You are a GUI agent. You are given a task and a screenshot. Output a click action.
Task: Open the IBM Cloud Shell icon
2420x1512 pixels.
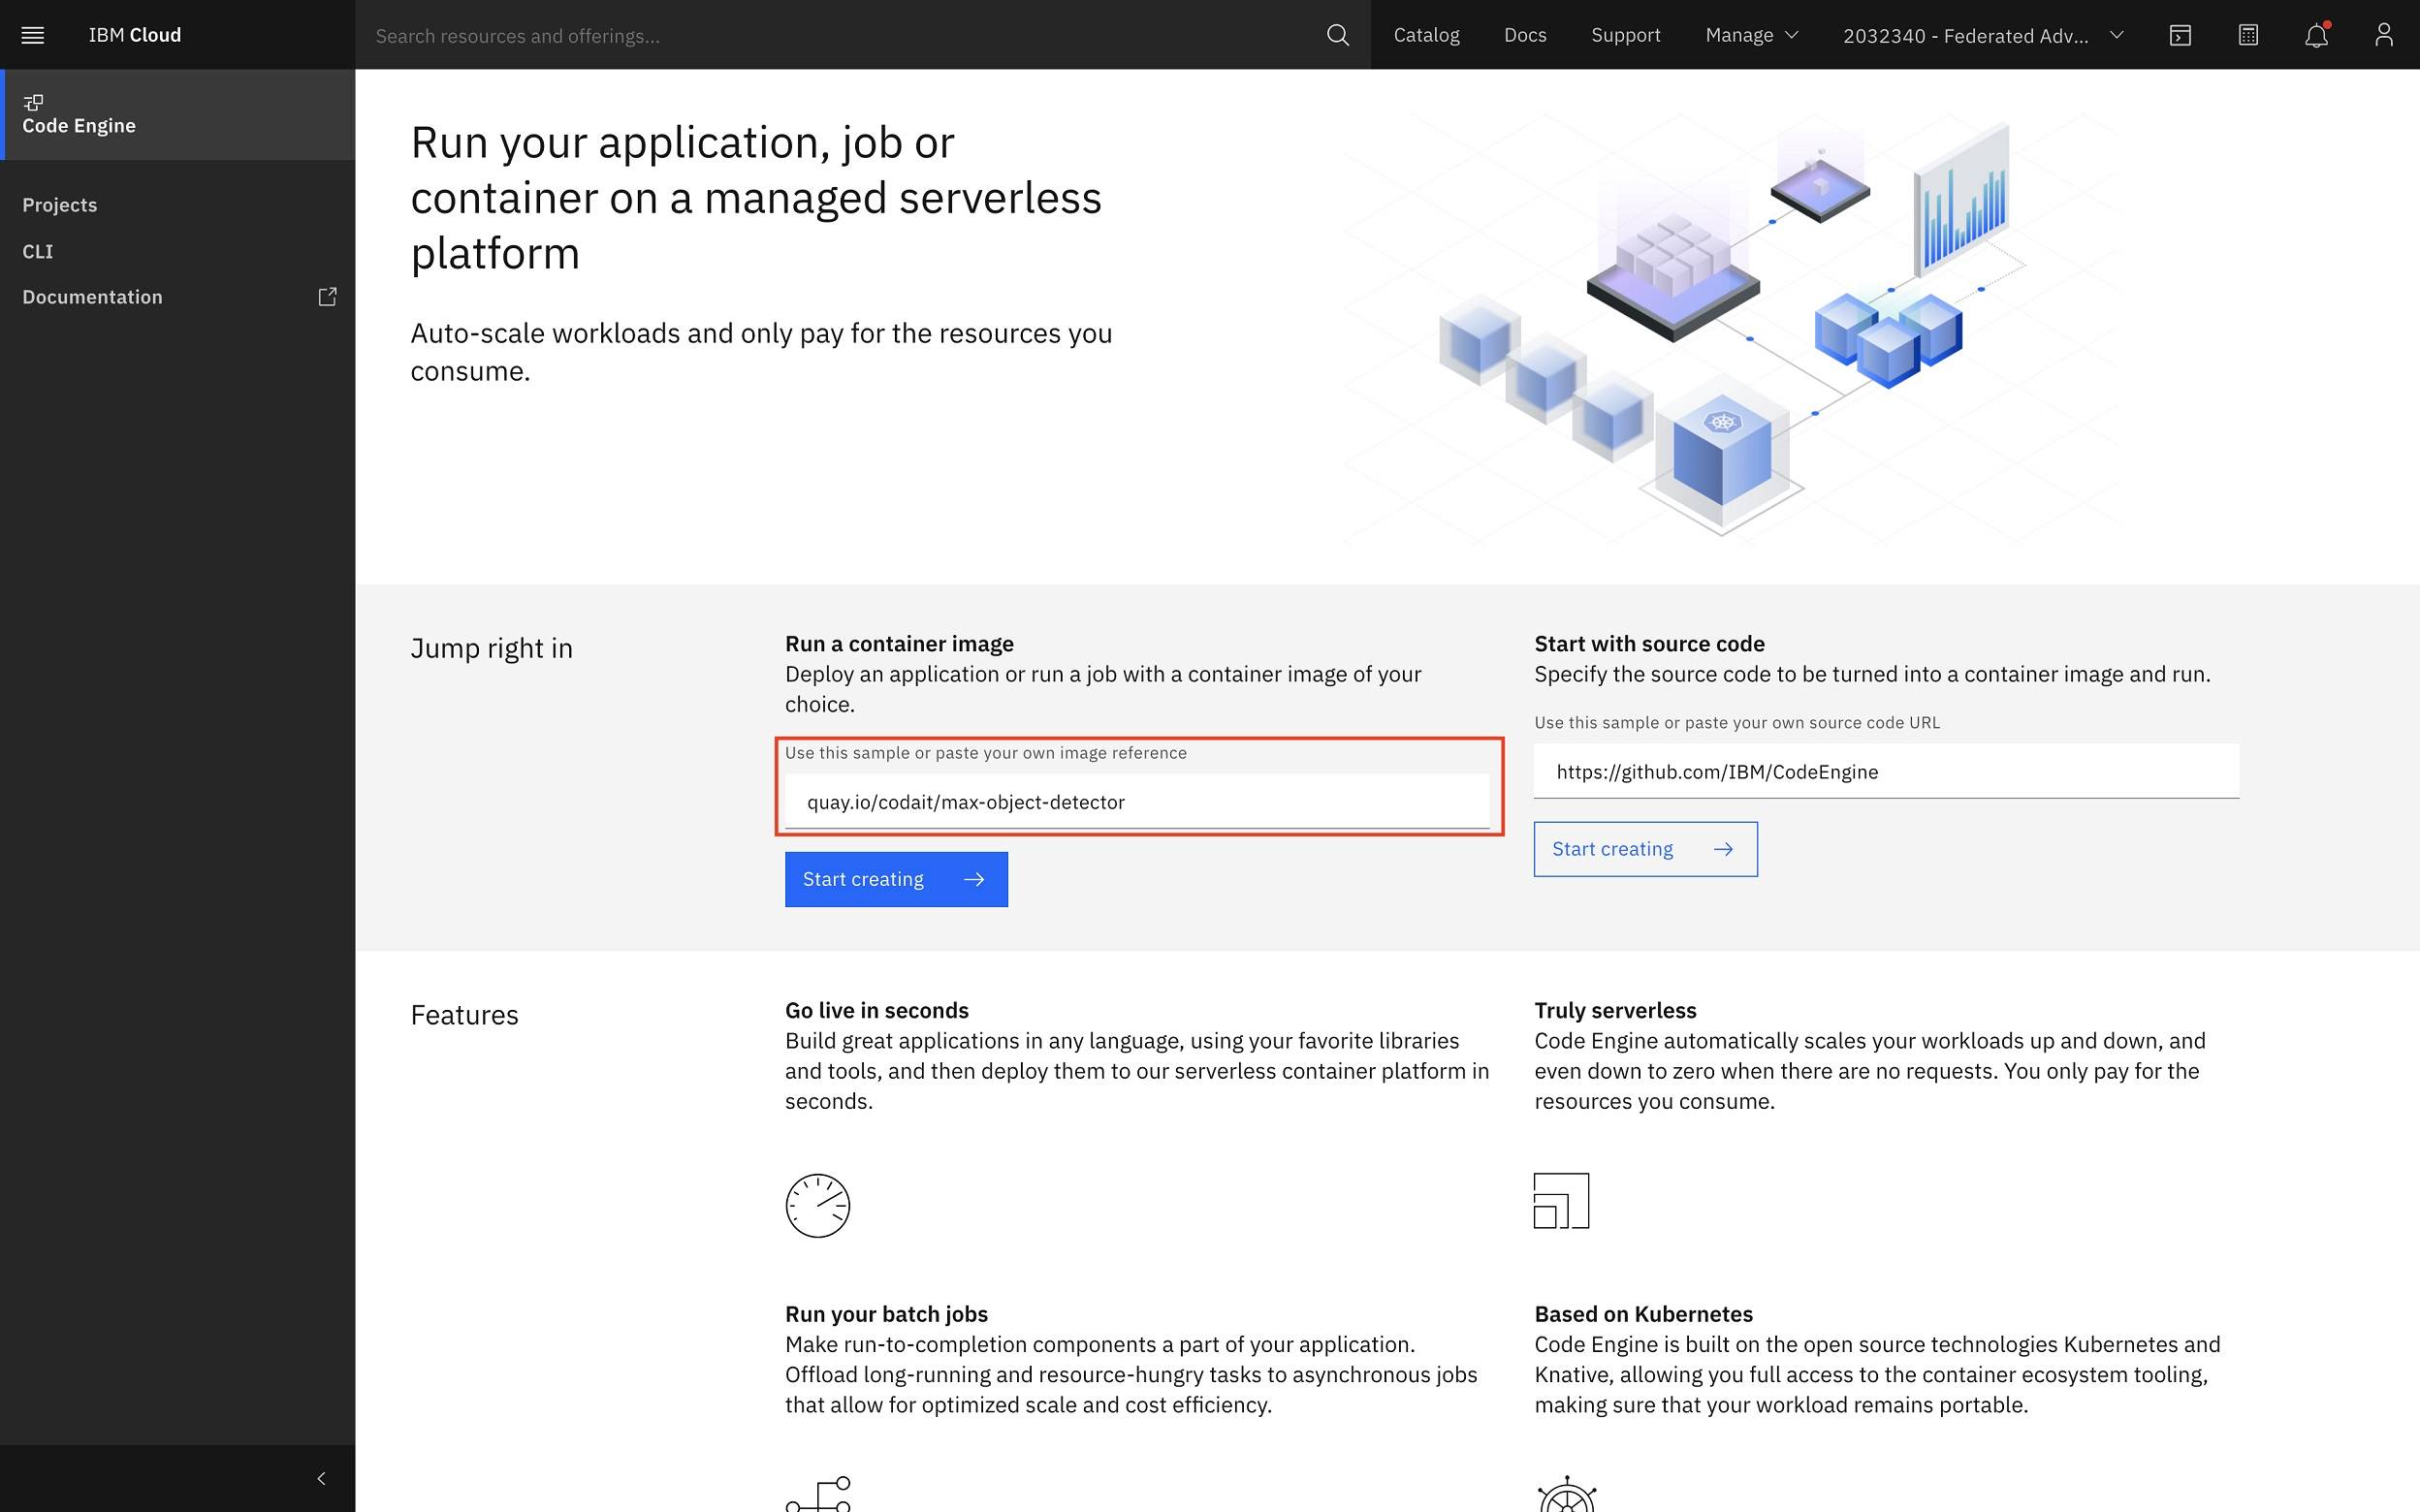click(2180, 35)
